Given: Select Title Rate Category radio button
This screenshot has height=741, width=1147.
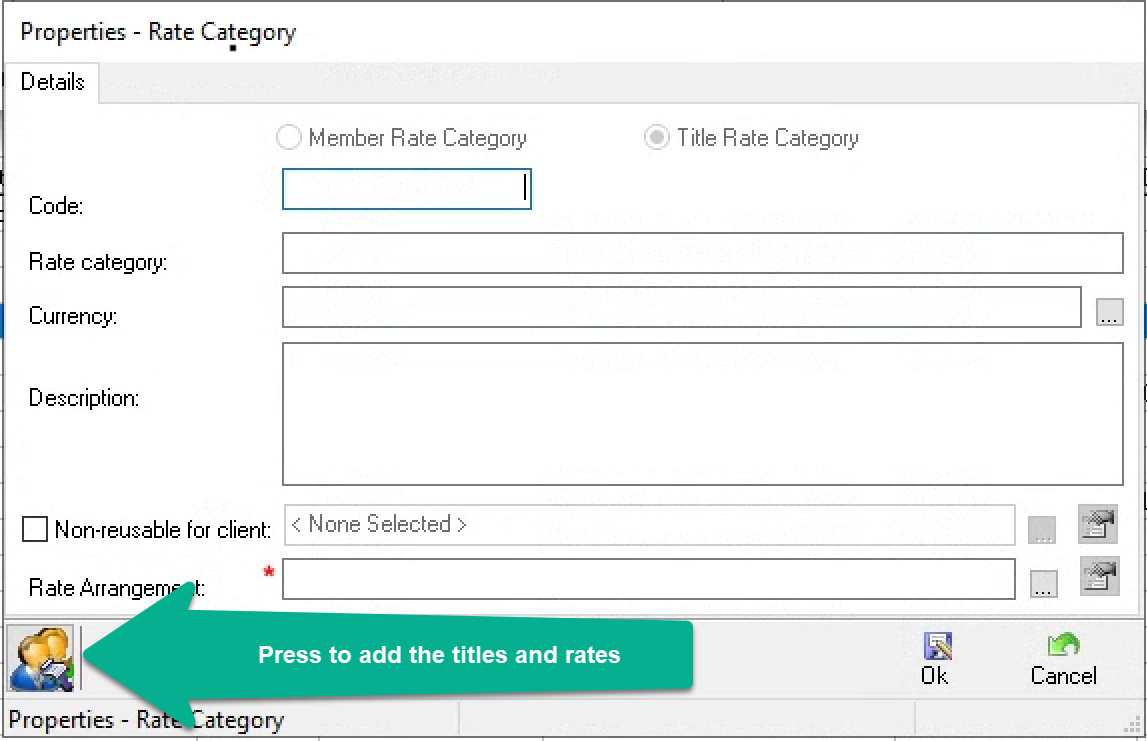Looking at the screenshot, I should pyautogui.click(x=656, y=138).
